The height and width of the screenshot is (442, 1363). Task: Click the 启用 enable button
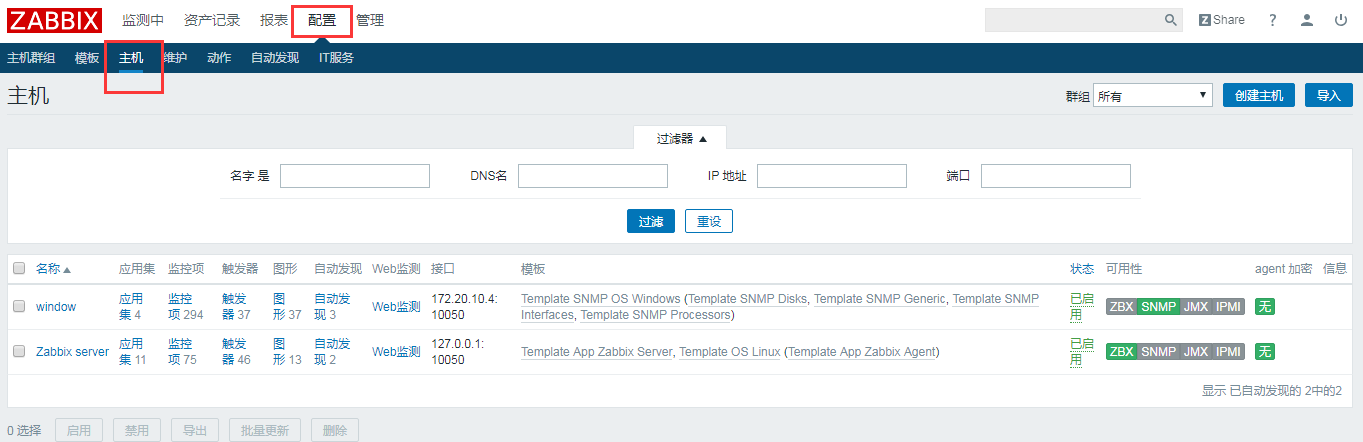79,431
